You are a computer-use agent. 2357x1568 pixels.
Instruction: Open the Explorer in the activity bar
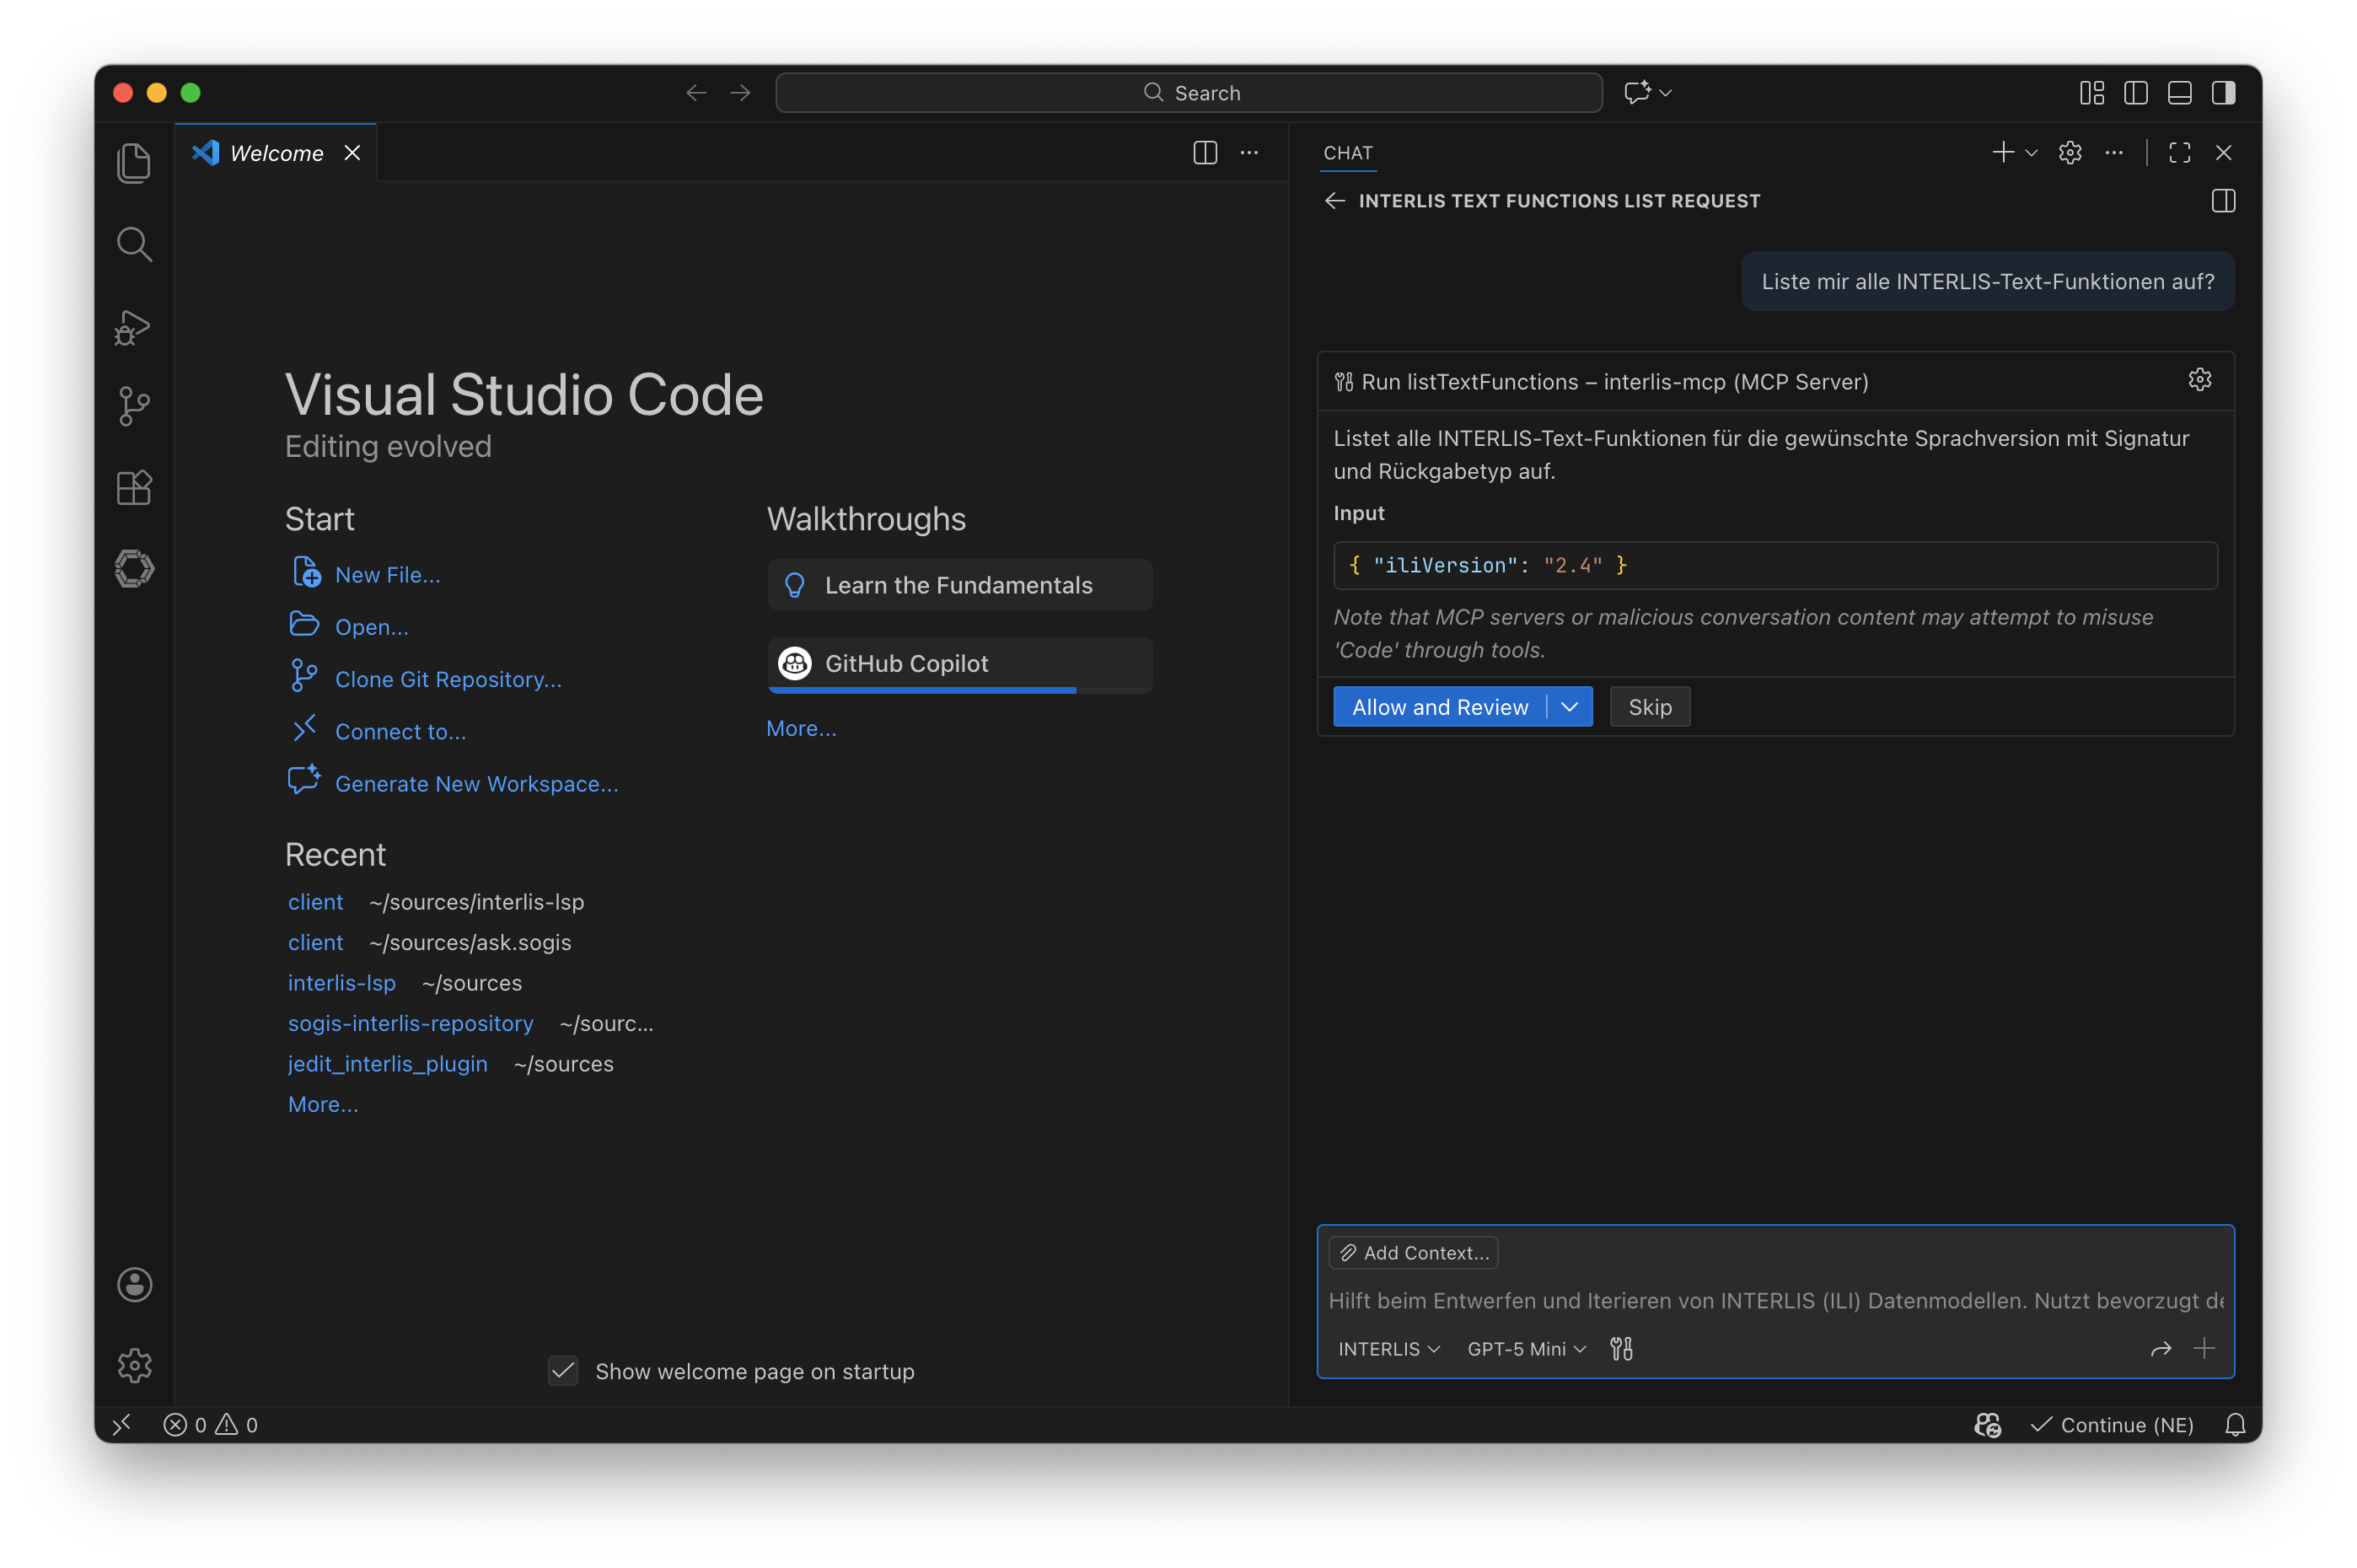[134, 162]
